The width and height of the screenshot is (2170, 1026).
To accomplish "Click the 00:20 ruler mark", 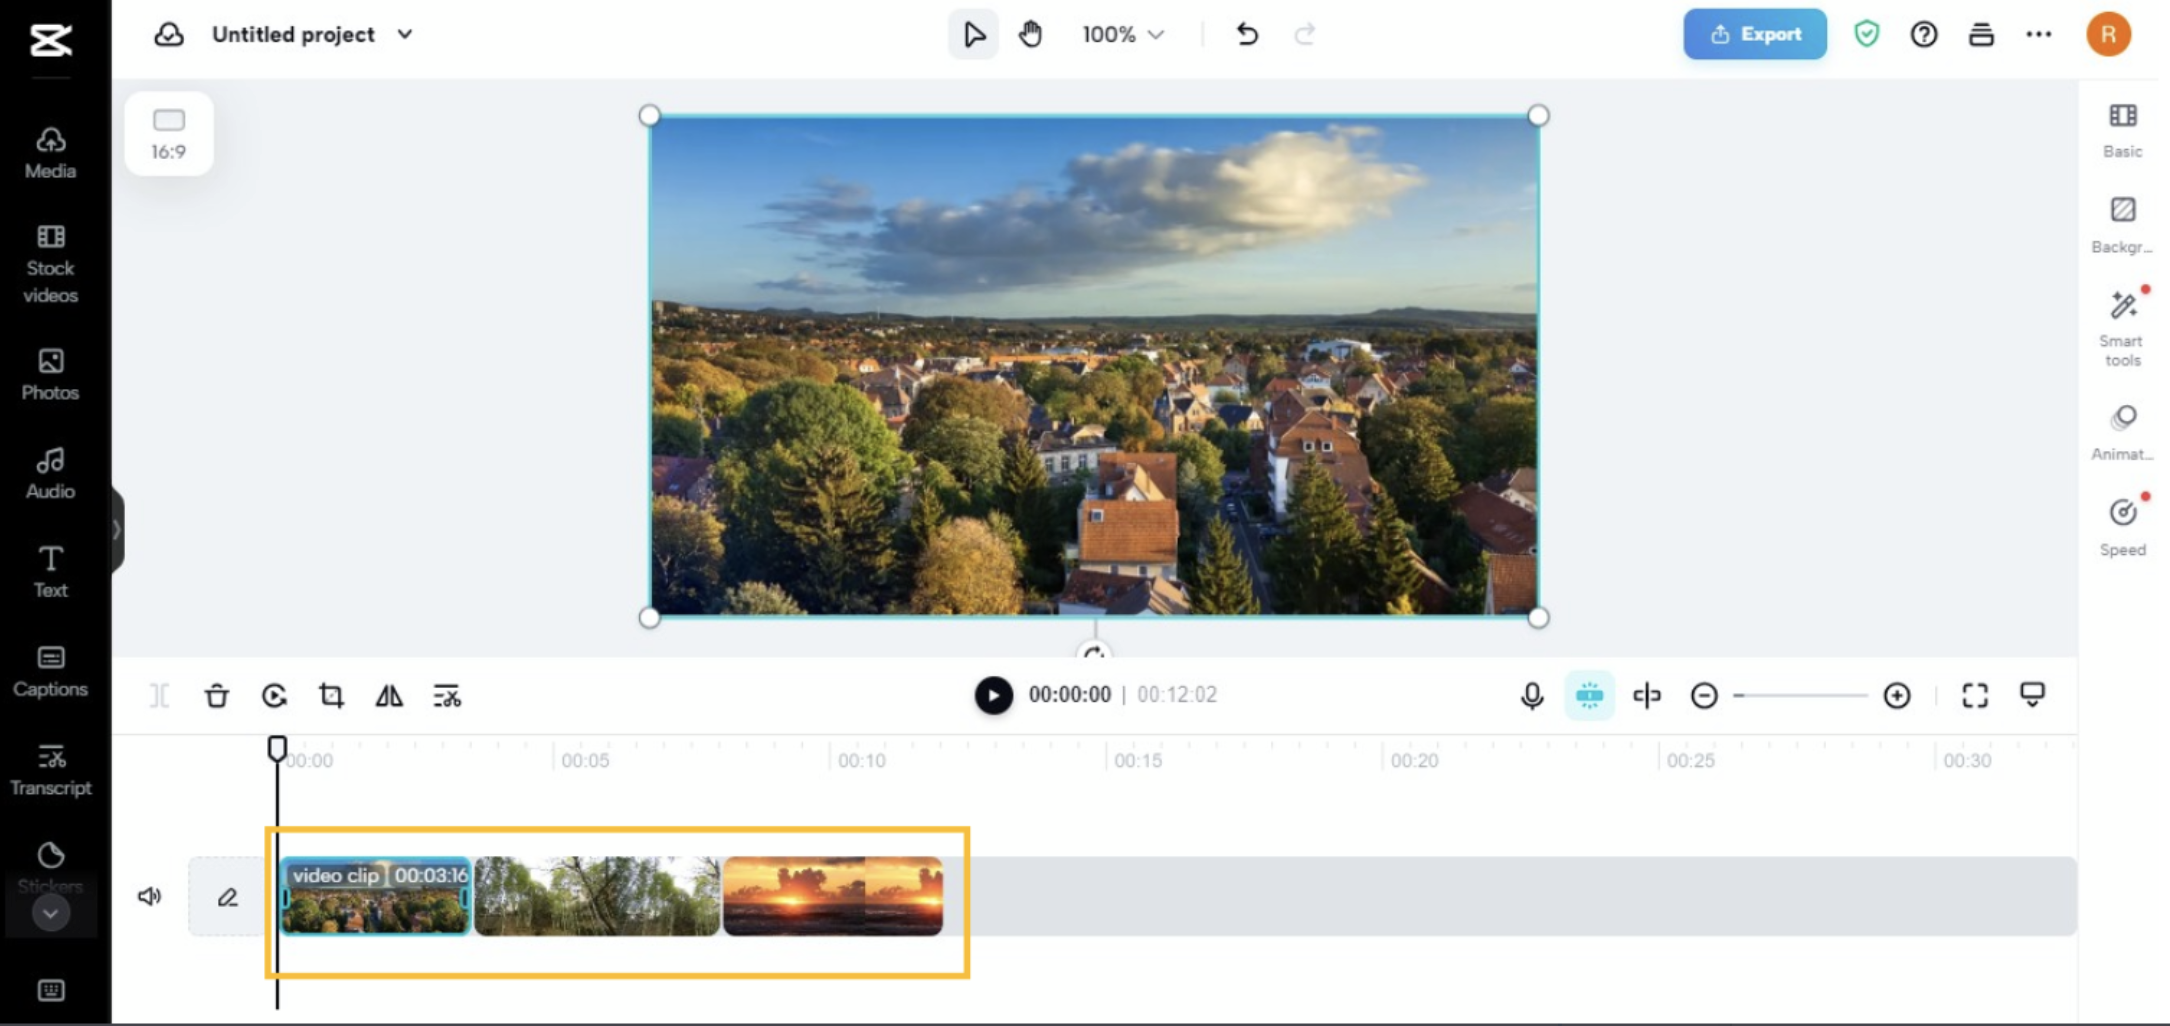I will (1414, 760).
